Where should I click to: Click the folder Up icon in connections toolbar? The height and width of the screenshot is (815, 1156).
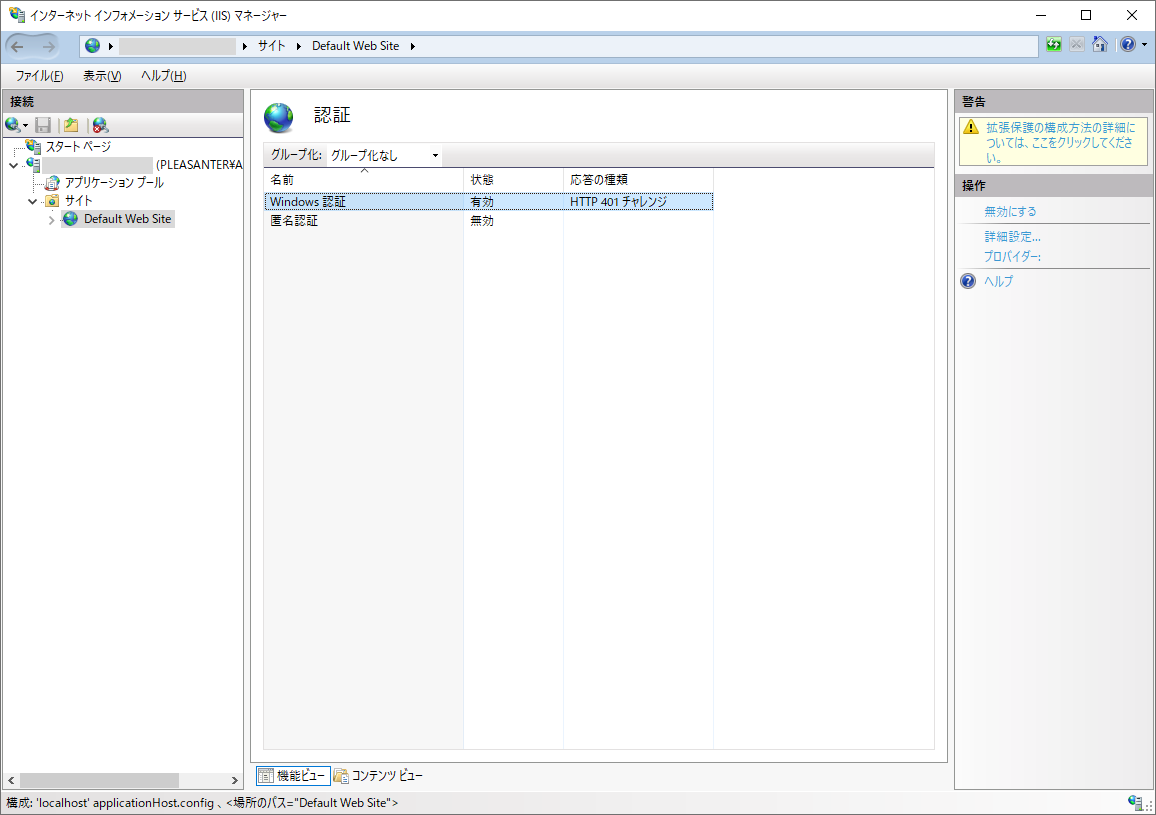point(71,125)
